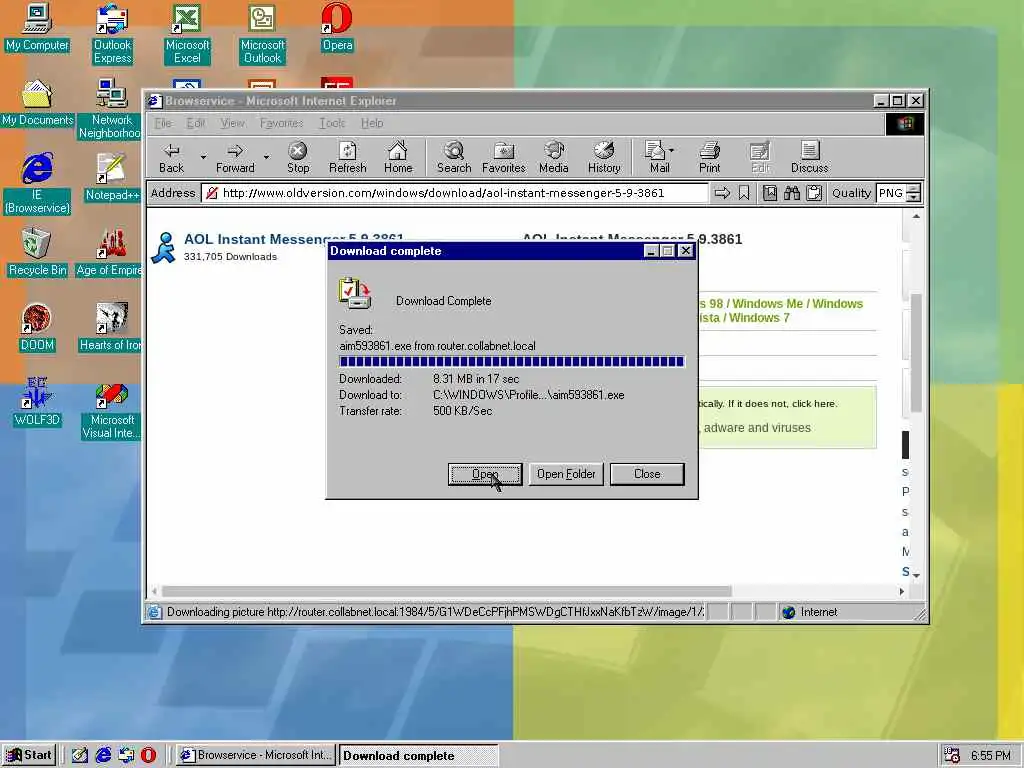Screen dimensions: 1024x768
Task: Launch Opera from Quick Launch
Action: point(148,755)
